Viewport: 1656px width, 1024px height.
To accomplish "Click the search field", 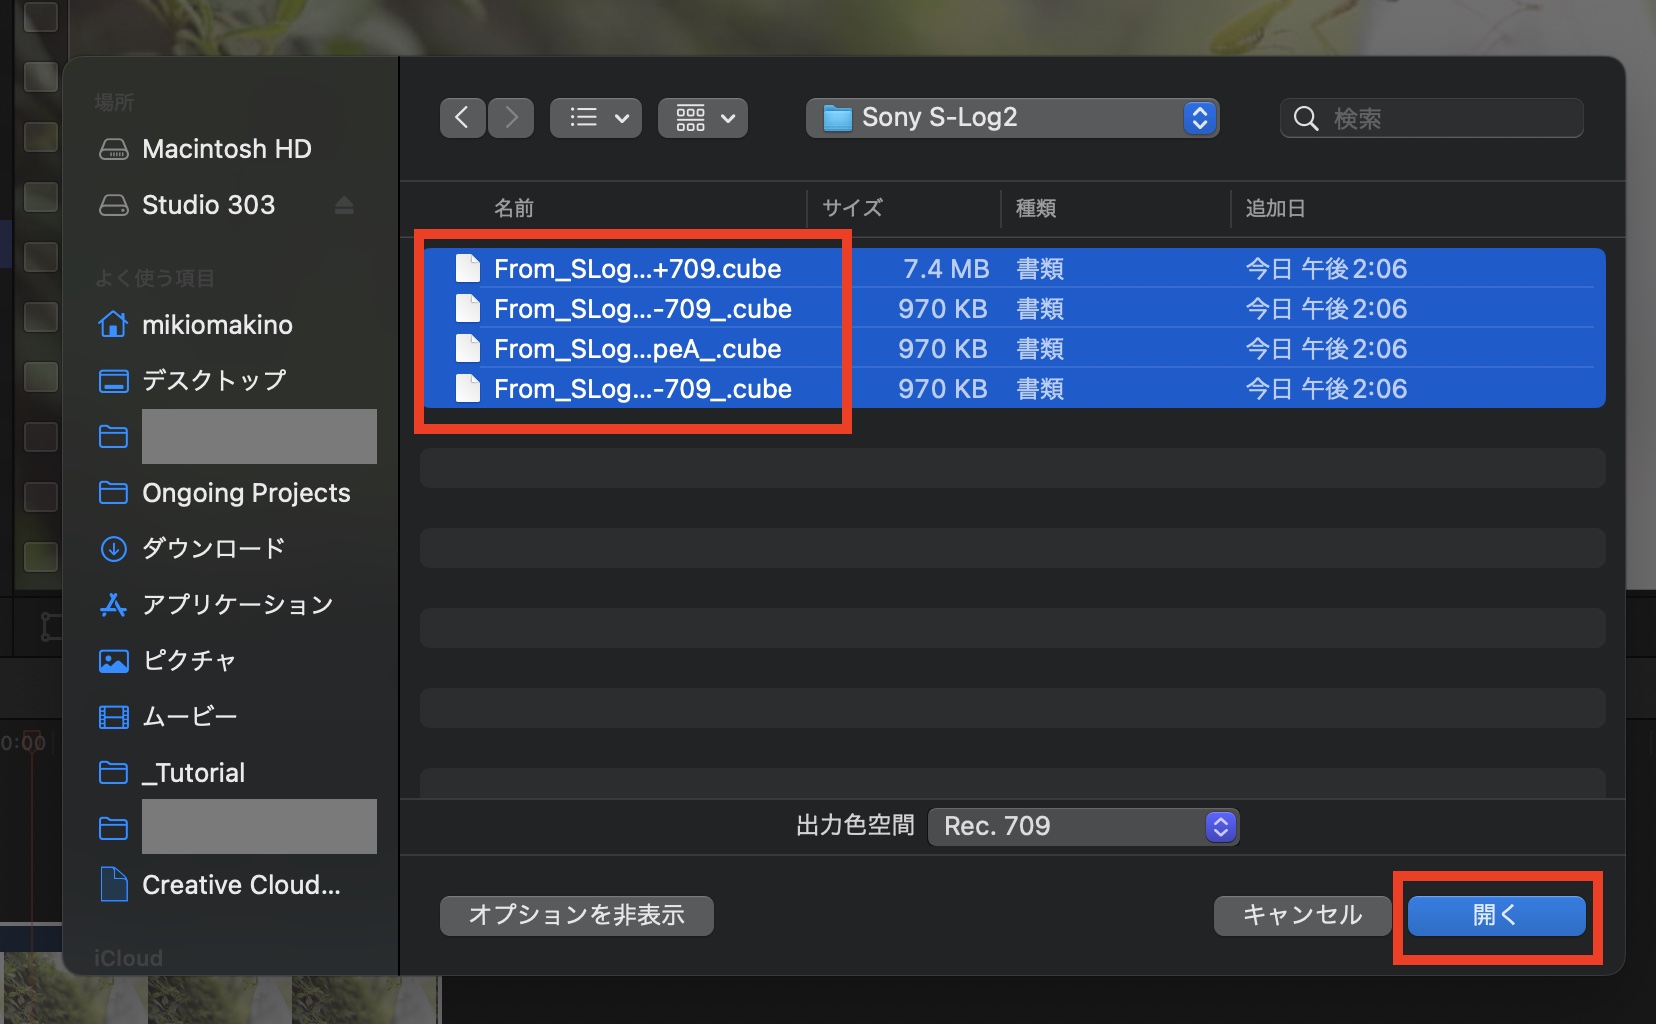I will pyautogui.click(x=1431, y=118).
